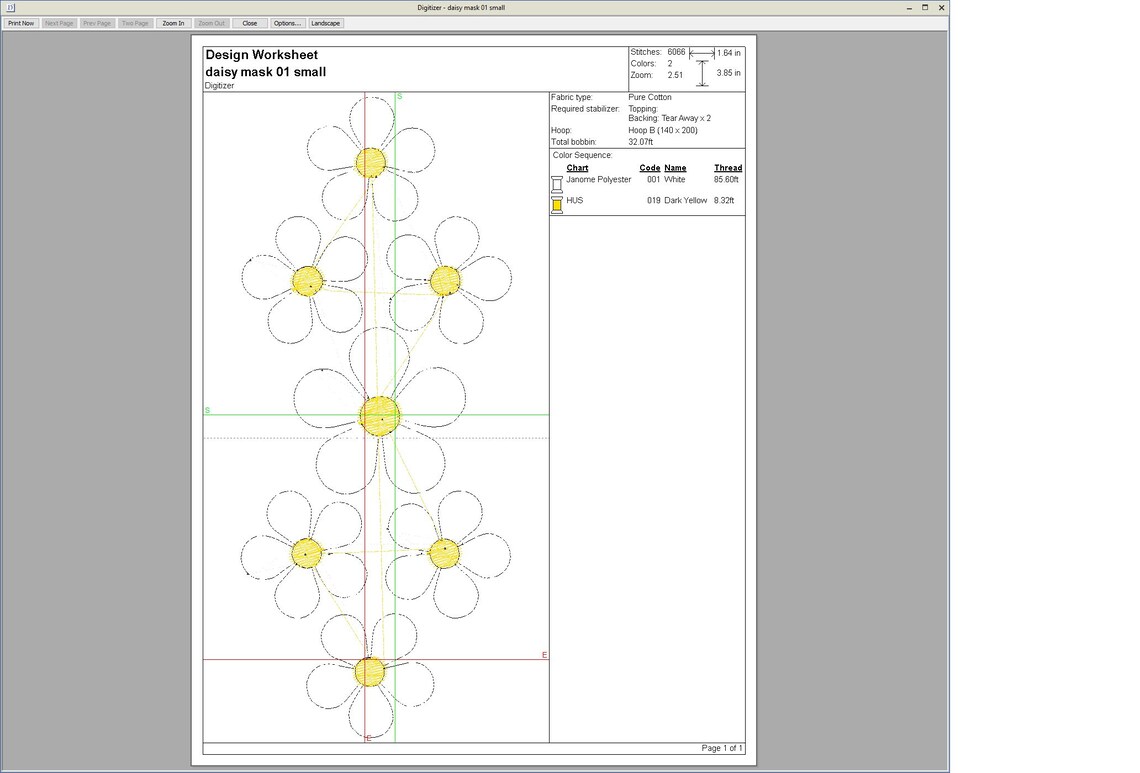Click the yellow center of the large middle daisy
1140x773 pixels.
[380, 417]
